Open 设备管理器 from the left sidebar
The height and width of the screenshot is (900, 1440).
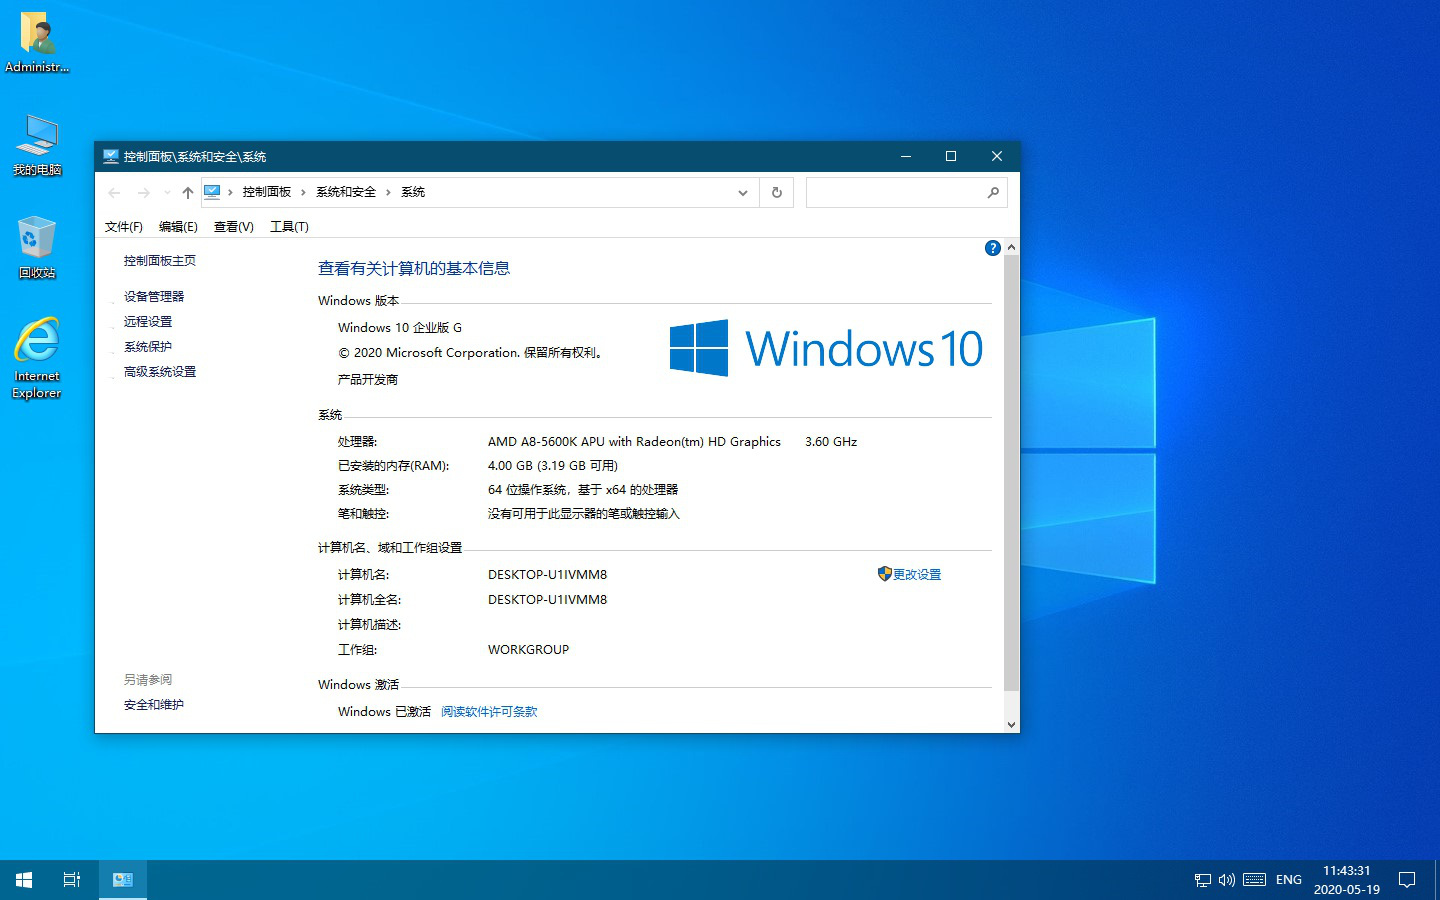[x=154, y=297]
